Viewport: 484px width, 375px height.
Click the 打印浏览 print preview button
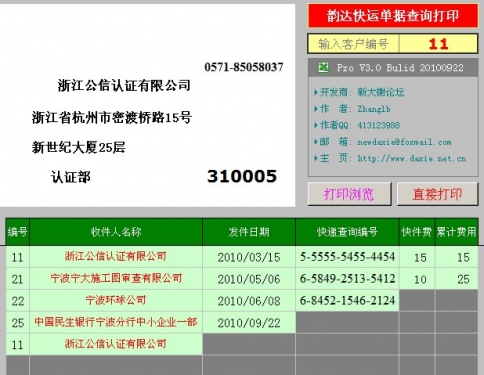click(349, 194)
